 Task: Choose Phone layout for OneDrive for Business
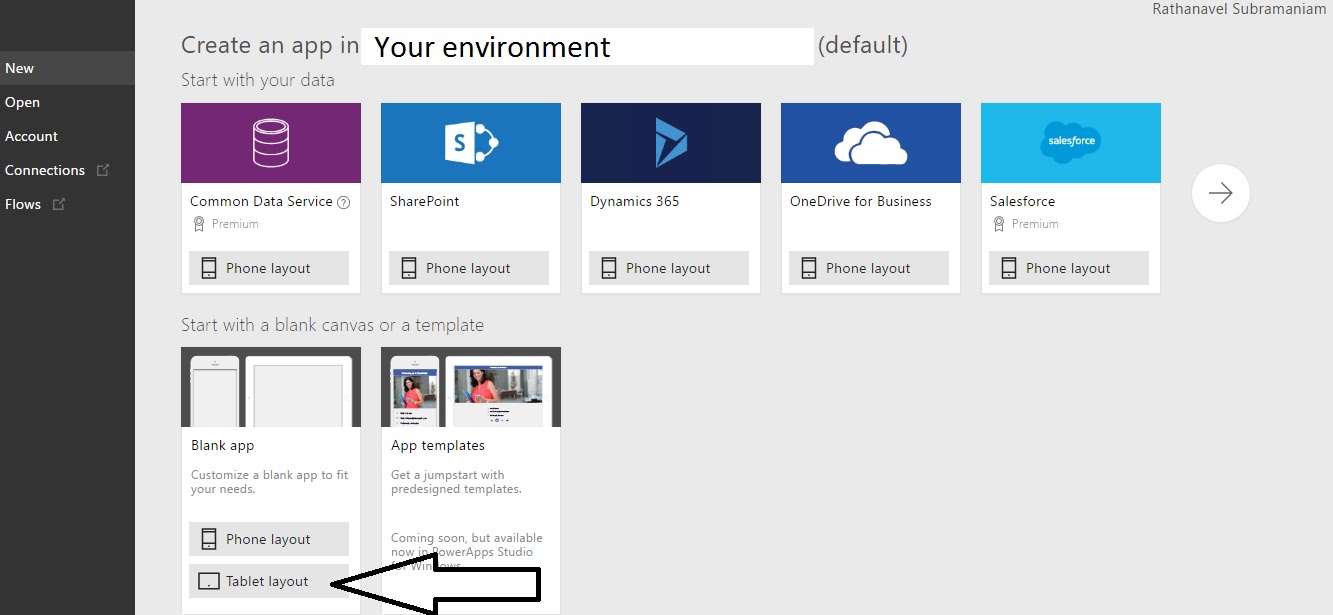click(869, 268)
